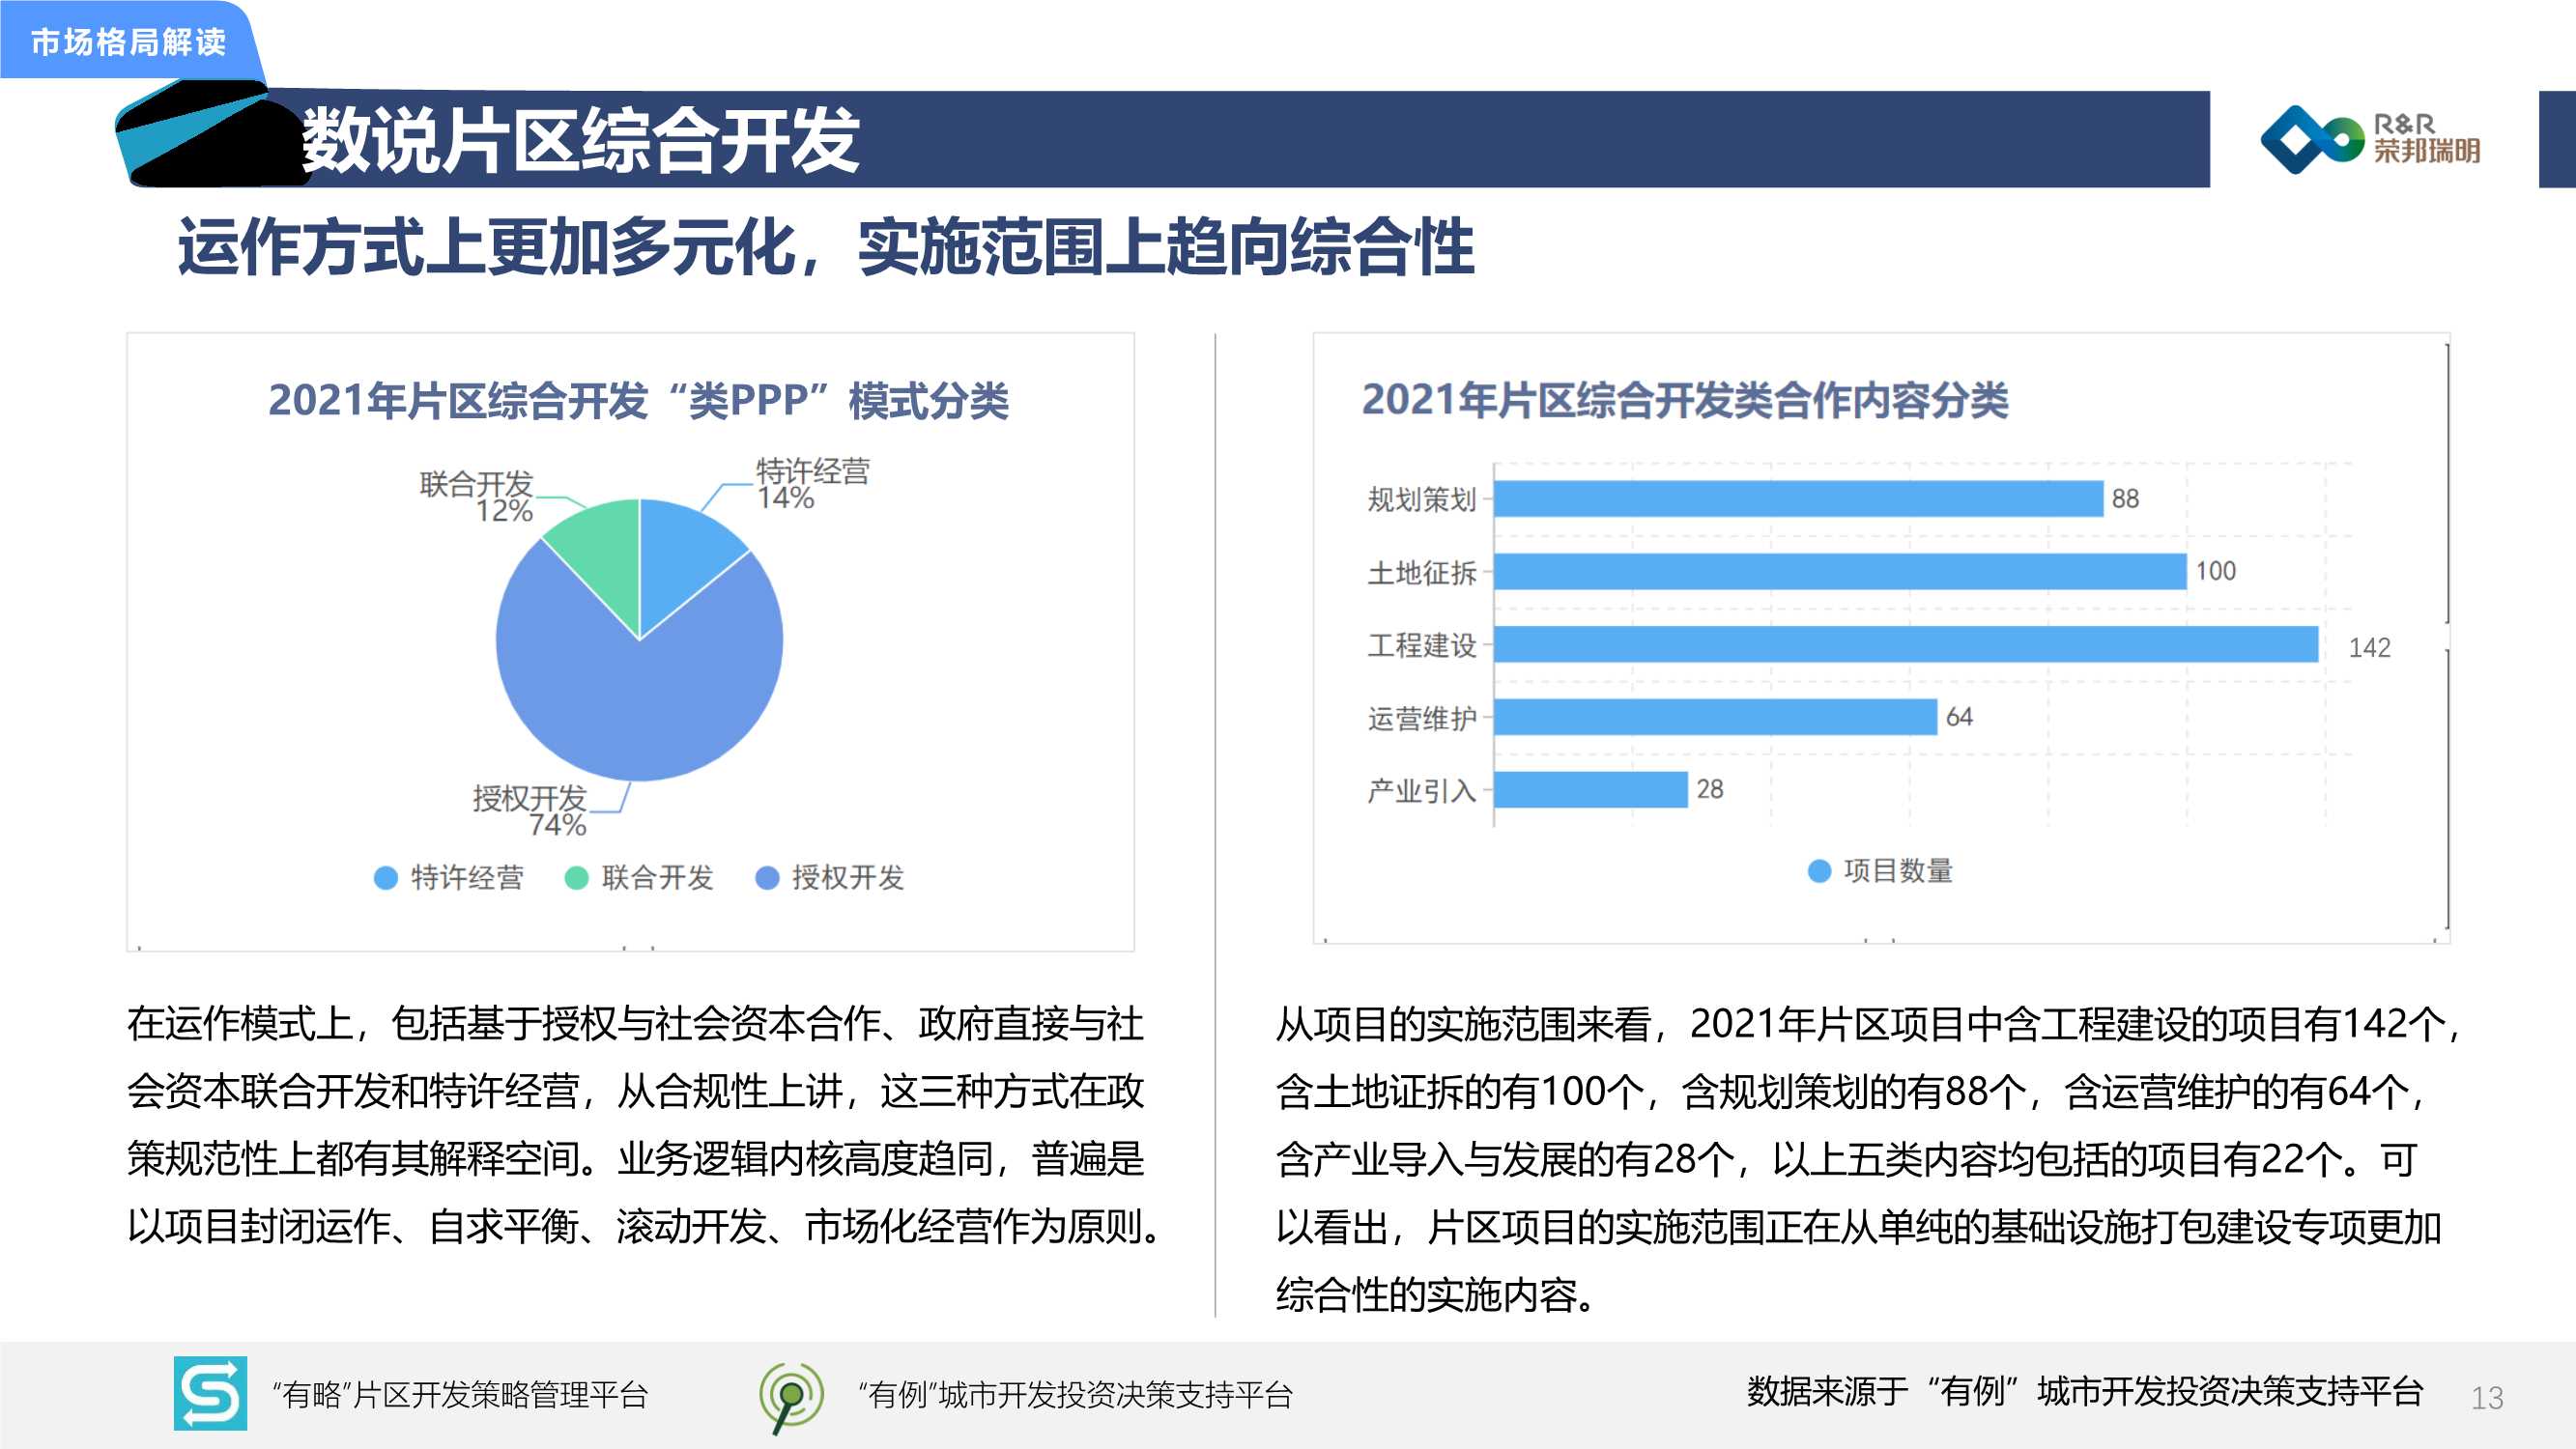The height and width of the screenshot is (1449, 2576).
Task: Click left paragraph starting 在运作模式上
Action: click(x=645, y=1125)
